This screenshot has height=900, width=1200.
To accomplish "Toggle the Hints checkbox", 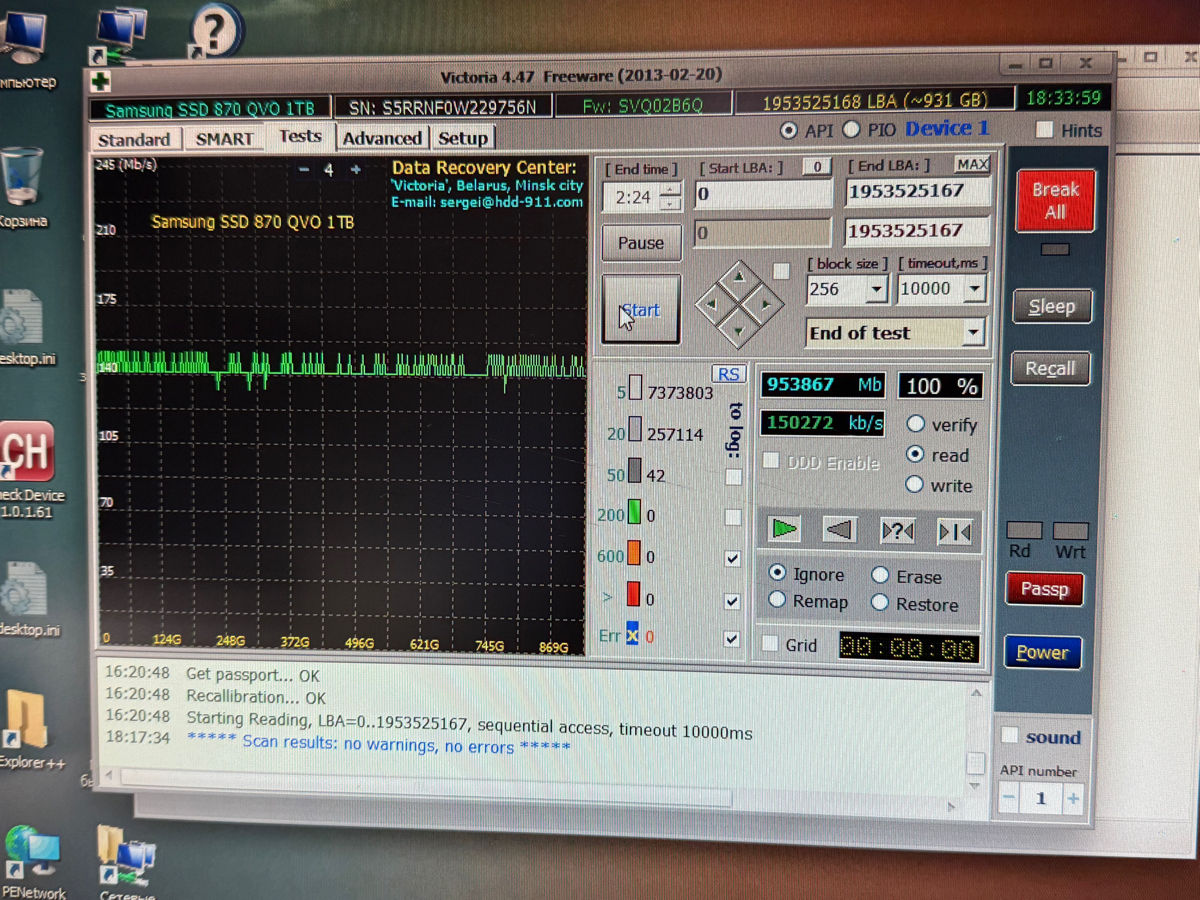I will pyautogui.click(x=1044, y=130).
